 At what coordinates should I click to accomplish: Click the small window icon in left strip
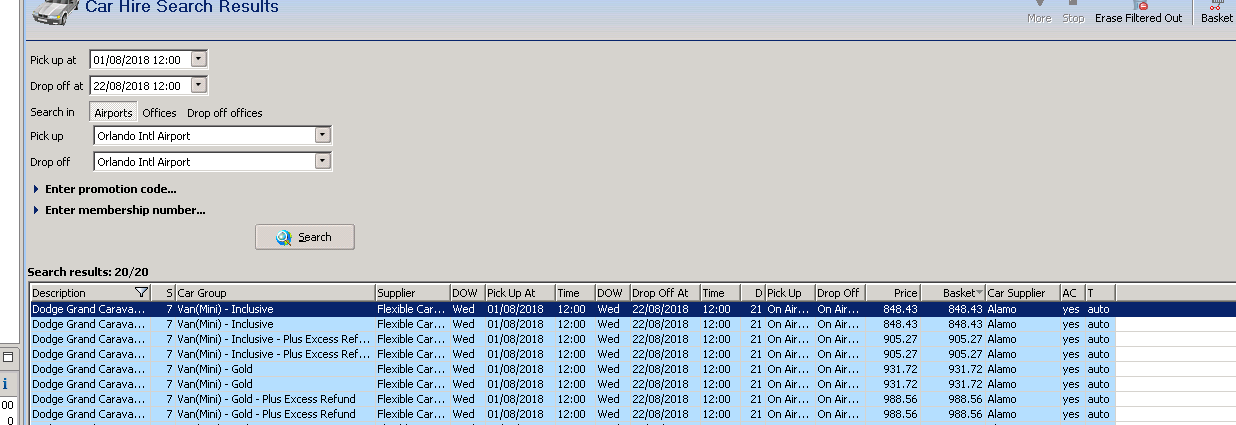6,357
